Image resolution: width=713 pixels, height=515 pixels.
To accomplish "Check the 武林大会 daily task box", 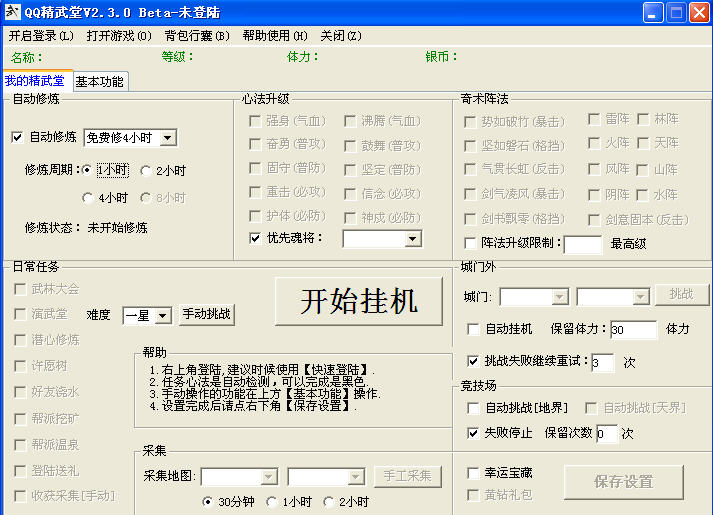I will coord(20,289).
